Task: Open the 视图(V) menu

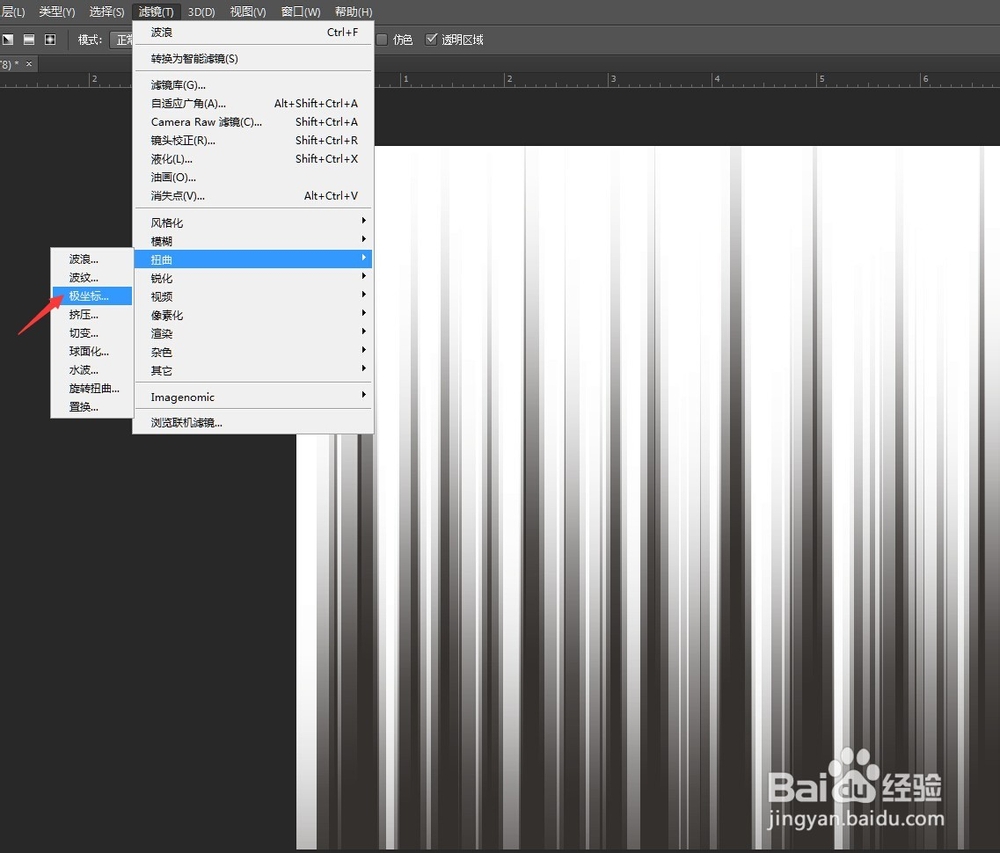Action: point(248,11)
